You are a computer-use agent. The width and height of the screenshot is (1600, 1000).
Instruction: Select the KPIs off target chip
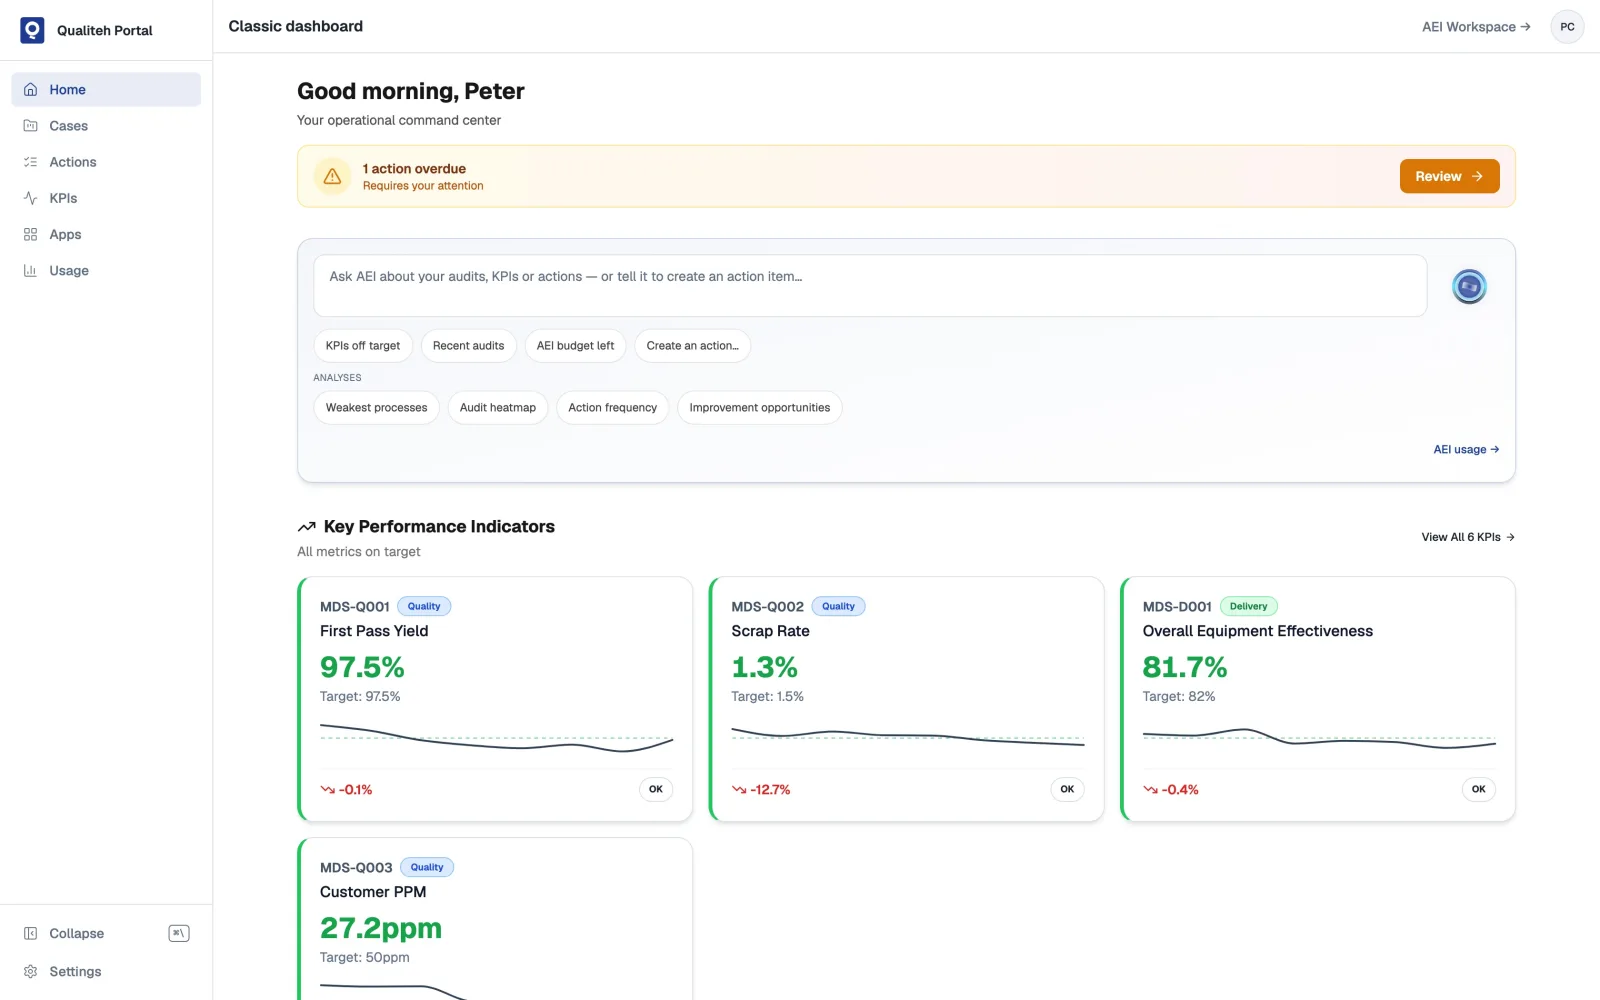click(363, 346)
